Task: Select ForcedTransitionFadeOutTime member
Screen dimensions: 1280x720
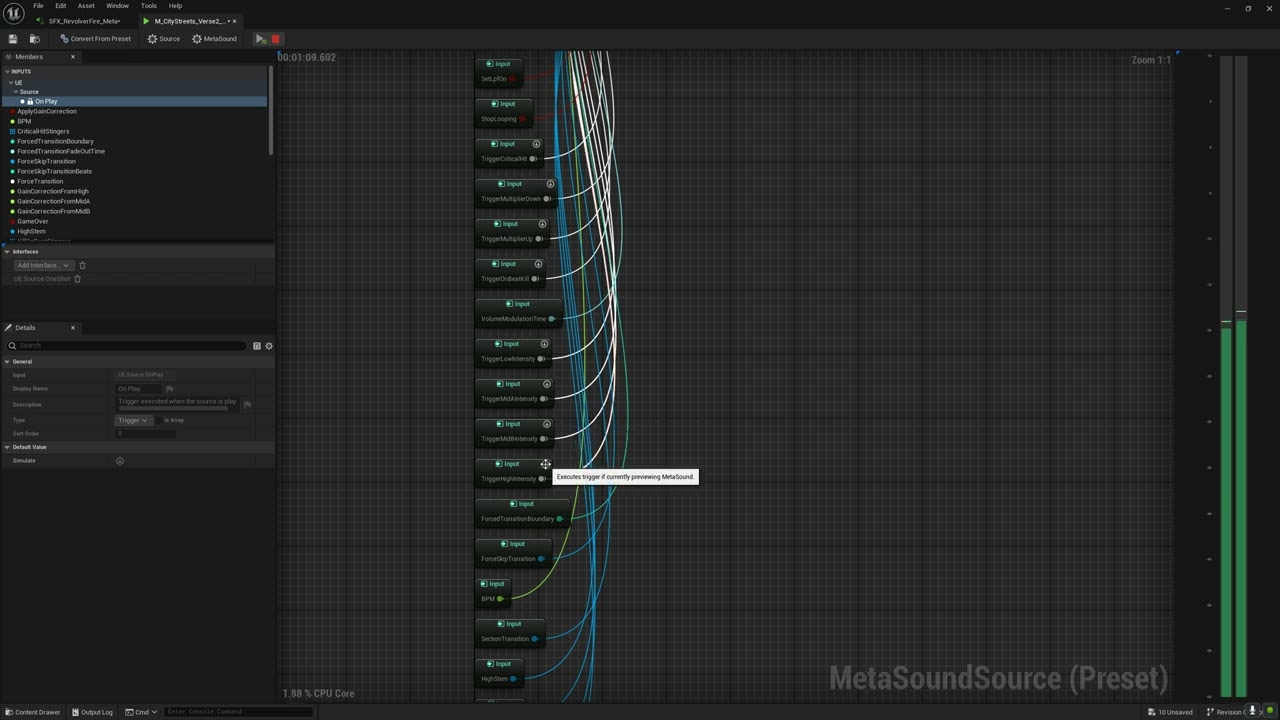Action: click(61, 151)
